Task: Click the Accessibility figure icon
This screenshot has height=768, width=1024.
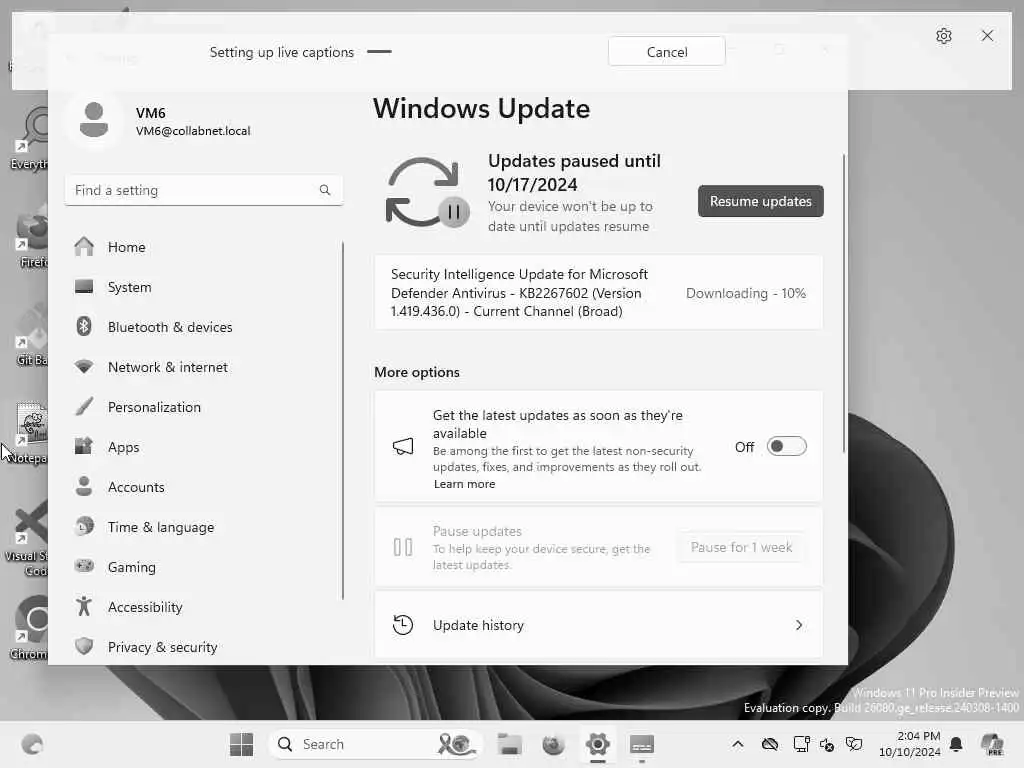Action: 84,606
